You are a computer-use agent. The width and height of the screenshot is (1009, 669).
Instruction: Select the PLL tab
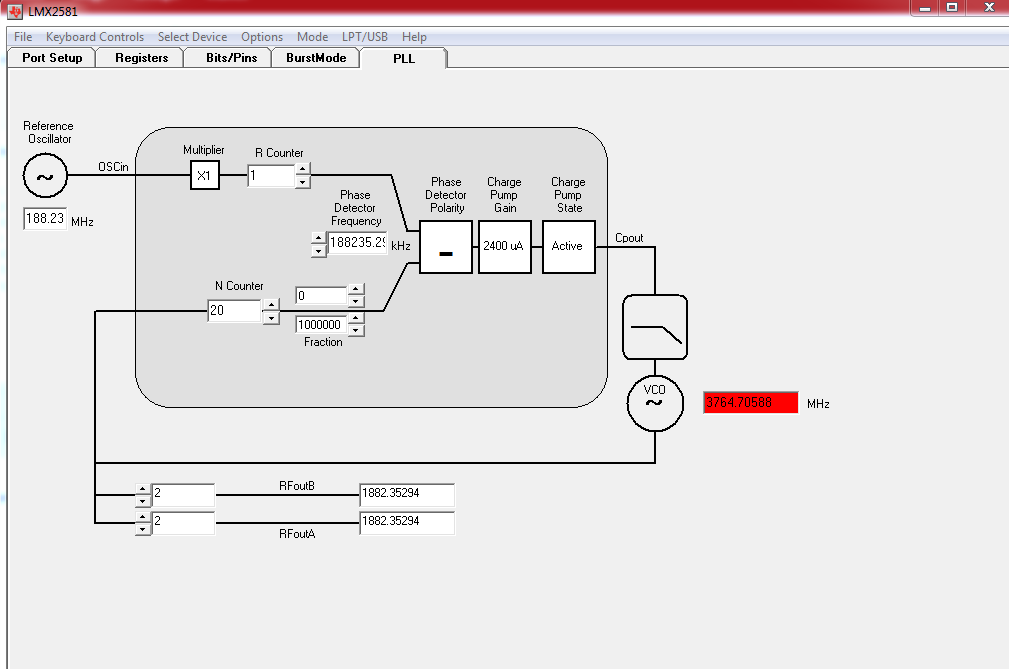coord(403,58)
